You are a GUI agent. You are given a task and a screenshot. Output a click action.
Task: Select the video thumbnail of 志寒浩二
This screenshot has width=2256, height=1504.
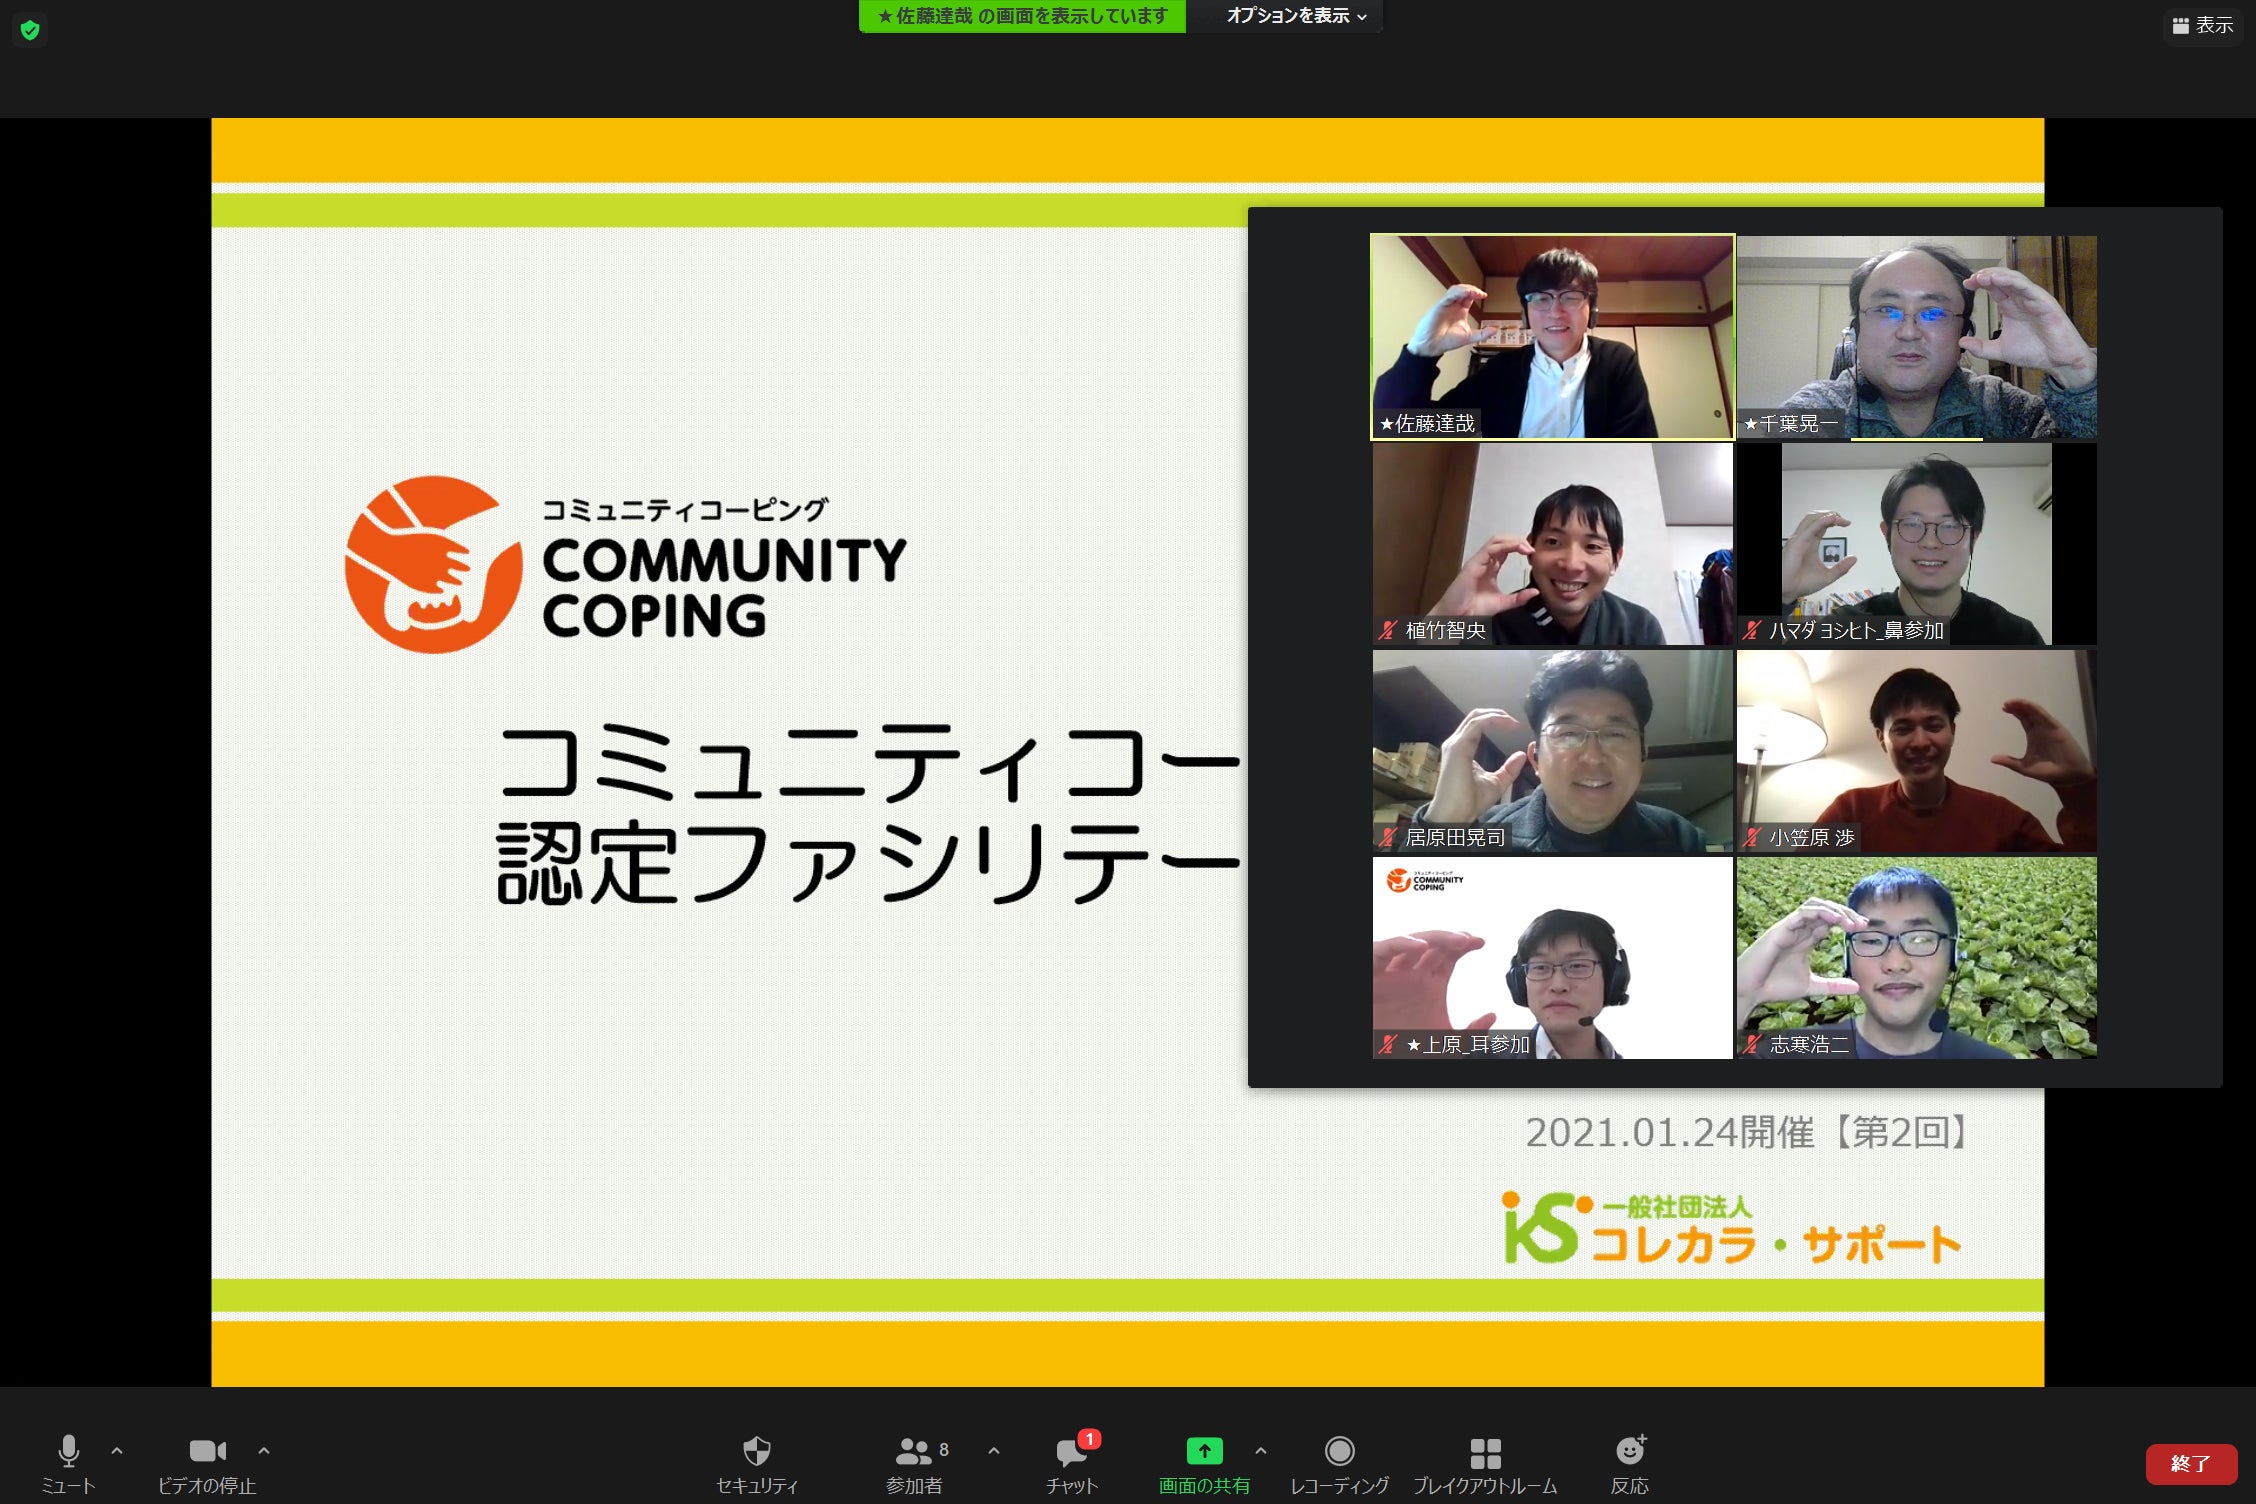point(1916,957)
